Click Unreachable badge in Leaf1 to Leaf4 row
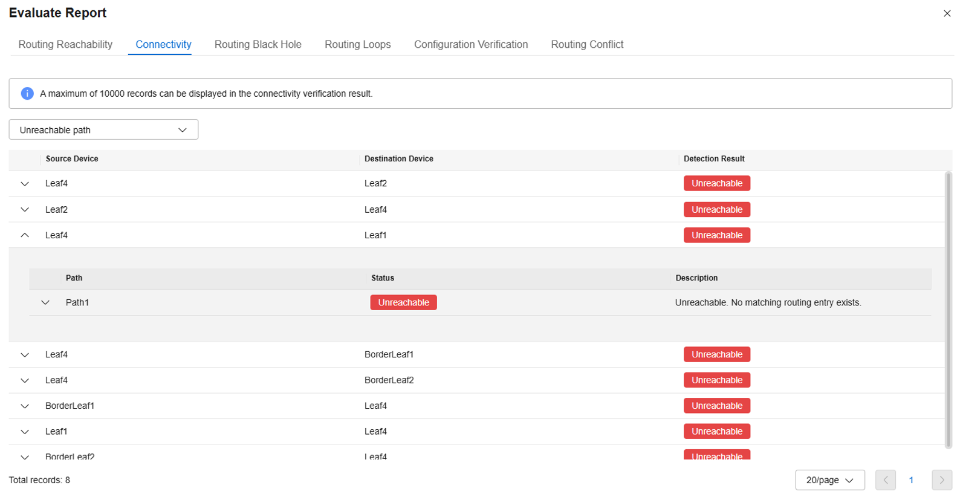Image resolution: width=960 pixels, height=497 pixels. coord(717,432)
